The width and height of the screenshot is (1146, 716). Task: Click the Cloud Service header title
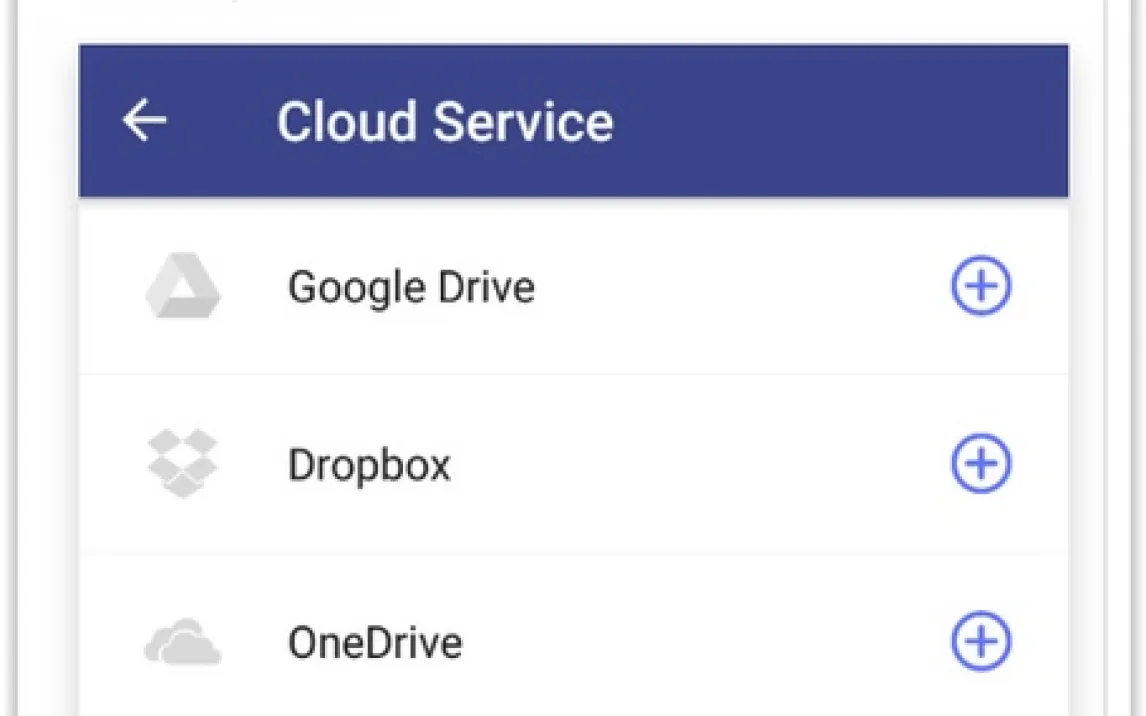click(x=444, y=121)
